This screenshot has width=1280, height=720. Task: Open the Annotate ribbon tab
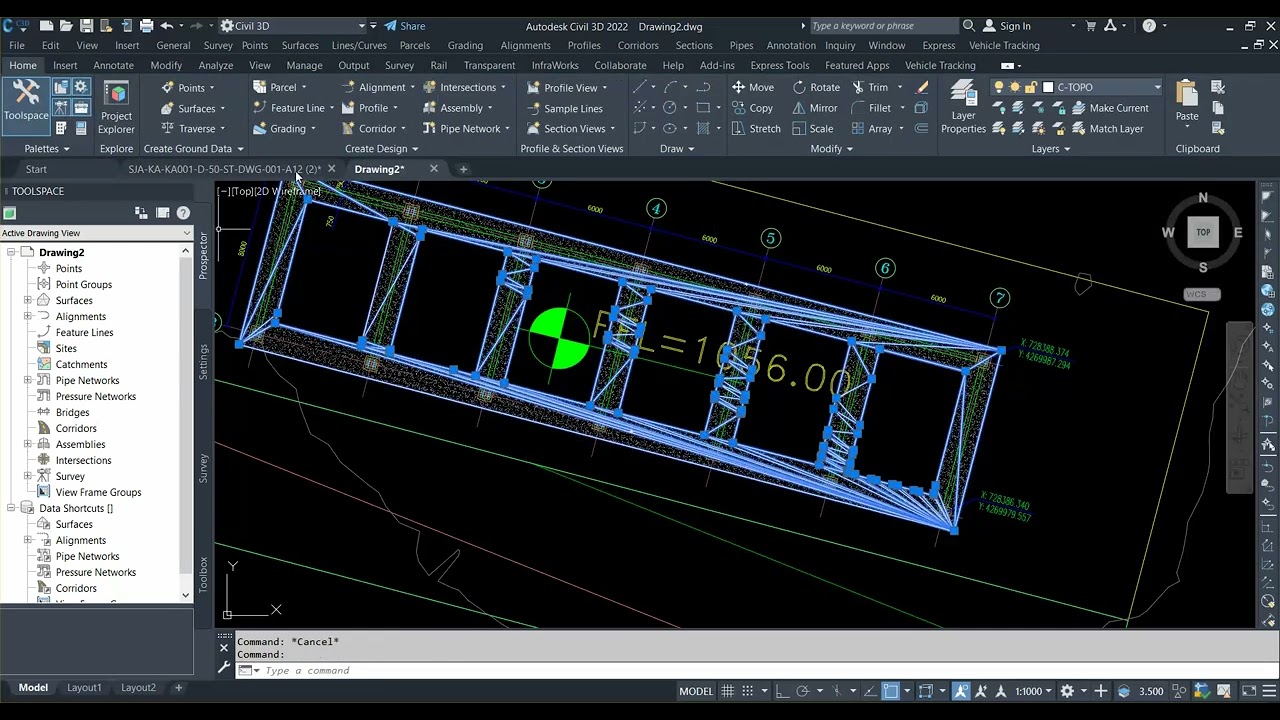(x=113, y=65)
